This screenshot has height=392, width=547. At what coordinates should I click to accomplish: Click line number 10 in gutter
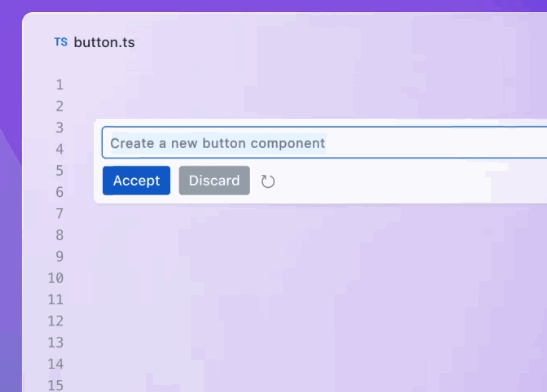pos(56,278)
